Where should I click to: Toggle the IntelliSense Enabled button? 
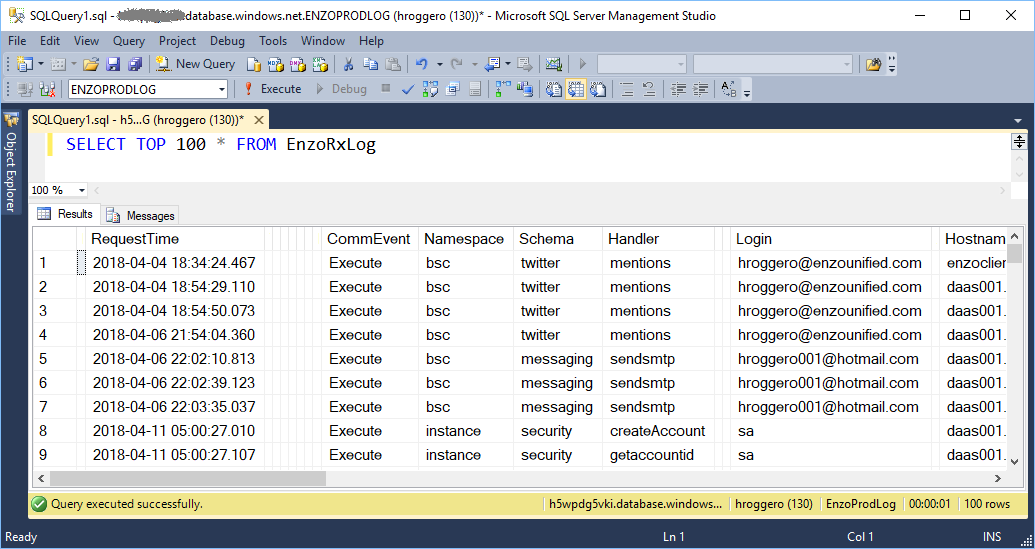click(x=474, y=89)
